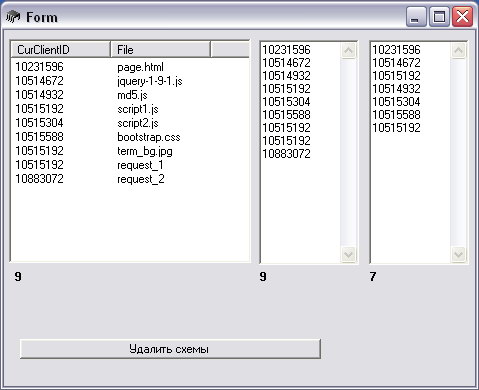This screenshot has height=390, width=479.
Task: Click the middle list's vertical scrollbar track
Action: (x=348, y=153)
